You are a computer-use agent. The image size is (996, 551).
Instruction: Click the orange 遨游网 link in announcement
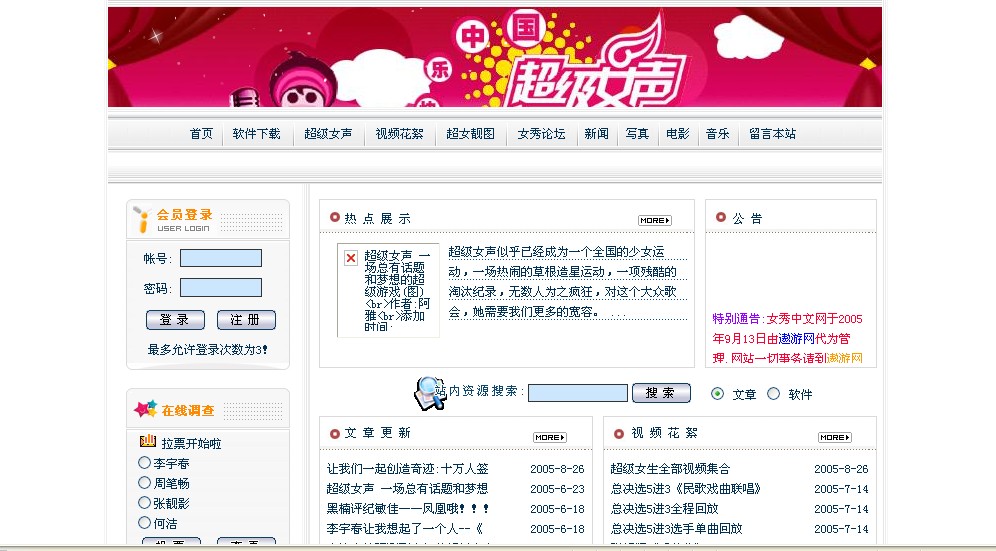pyautogui.click(x=845, y=358)
